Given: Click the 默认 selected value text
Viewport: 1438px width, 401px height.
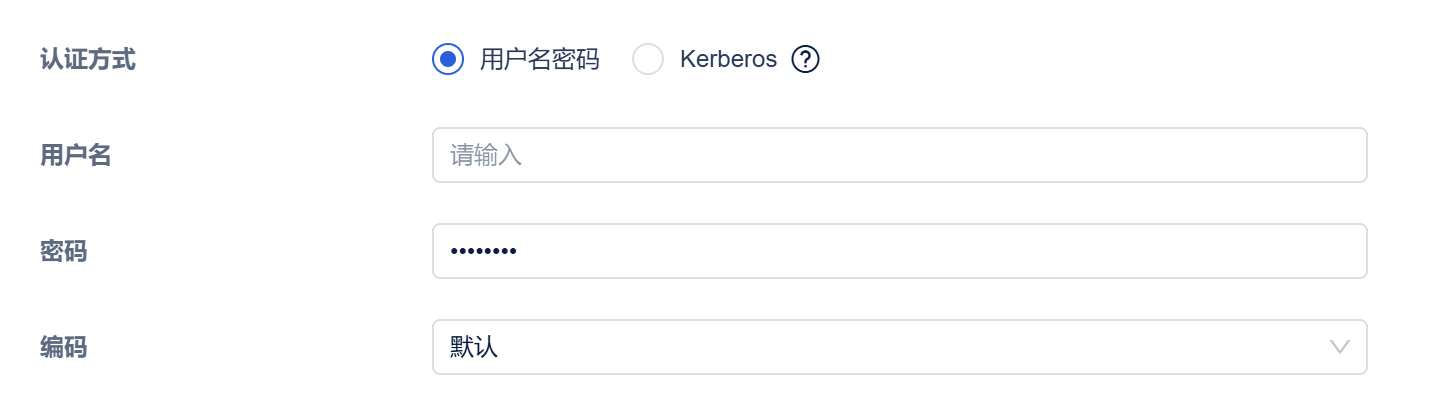Looking at the screenshot, I should tap(474, 347).
